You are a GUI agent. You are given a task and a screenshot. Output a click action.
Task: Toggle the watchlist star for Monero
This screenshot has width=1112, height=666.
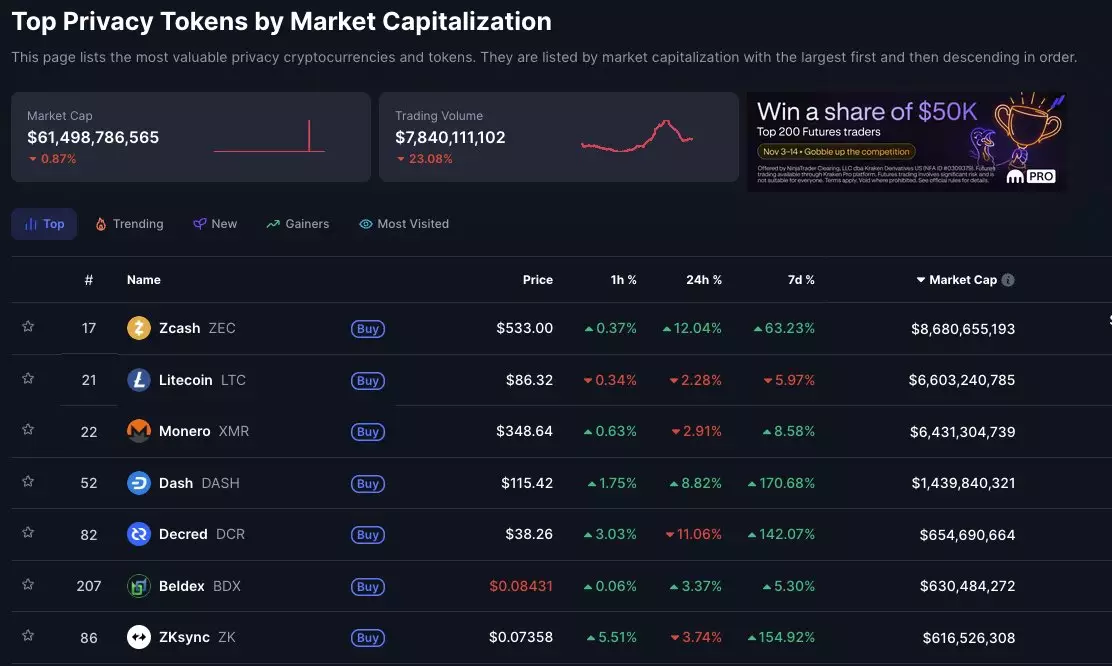(x=28, y=430)
